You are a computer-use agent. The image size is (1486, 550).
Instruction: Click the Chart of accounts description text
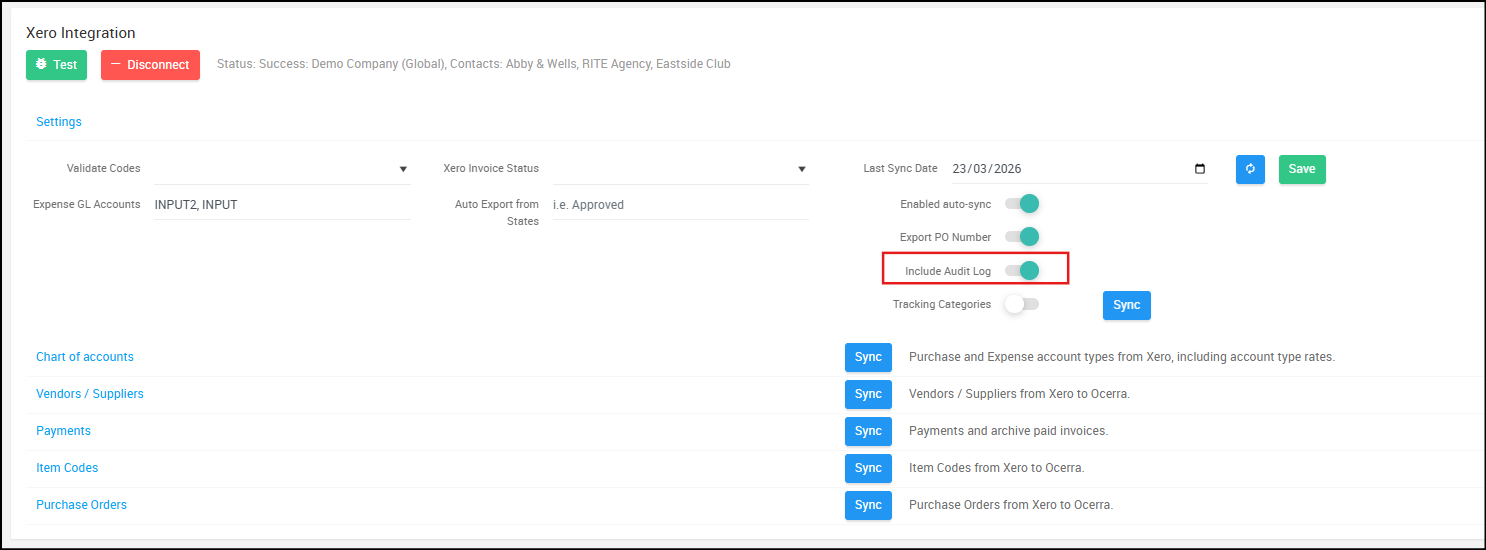click(x=1122, y=357)
